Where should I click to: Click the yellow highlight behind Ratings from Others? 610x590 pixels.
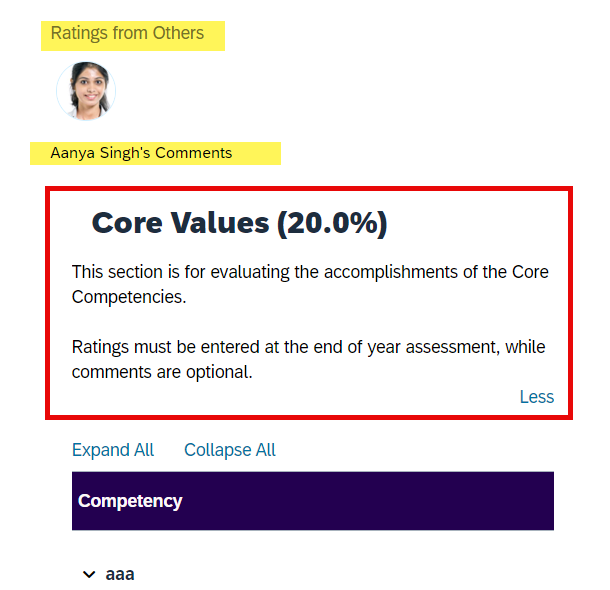click(x=133, y=36)
